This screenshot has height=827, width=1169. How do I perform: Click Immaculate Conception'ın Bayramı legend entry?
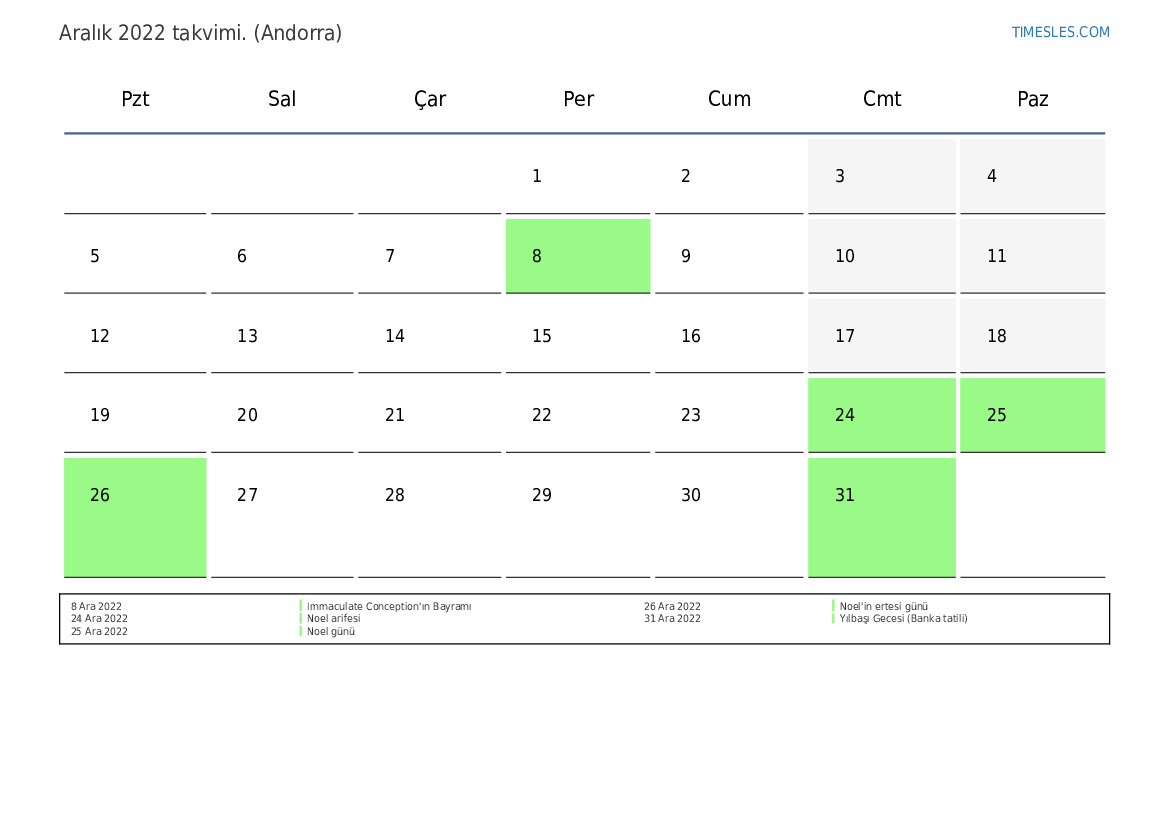389,606
